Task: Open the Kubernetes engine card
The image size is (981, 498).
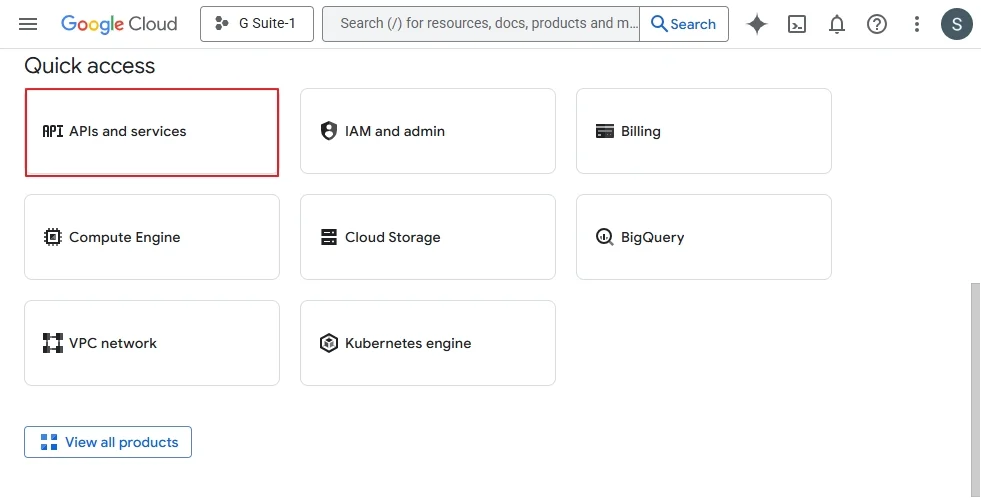Action: tap(428, 343)
